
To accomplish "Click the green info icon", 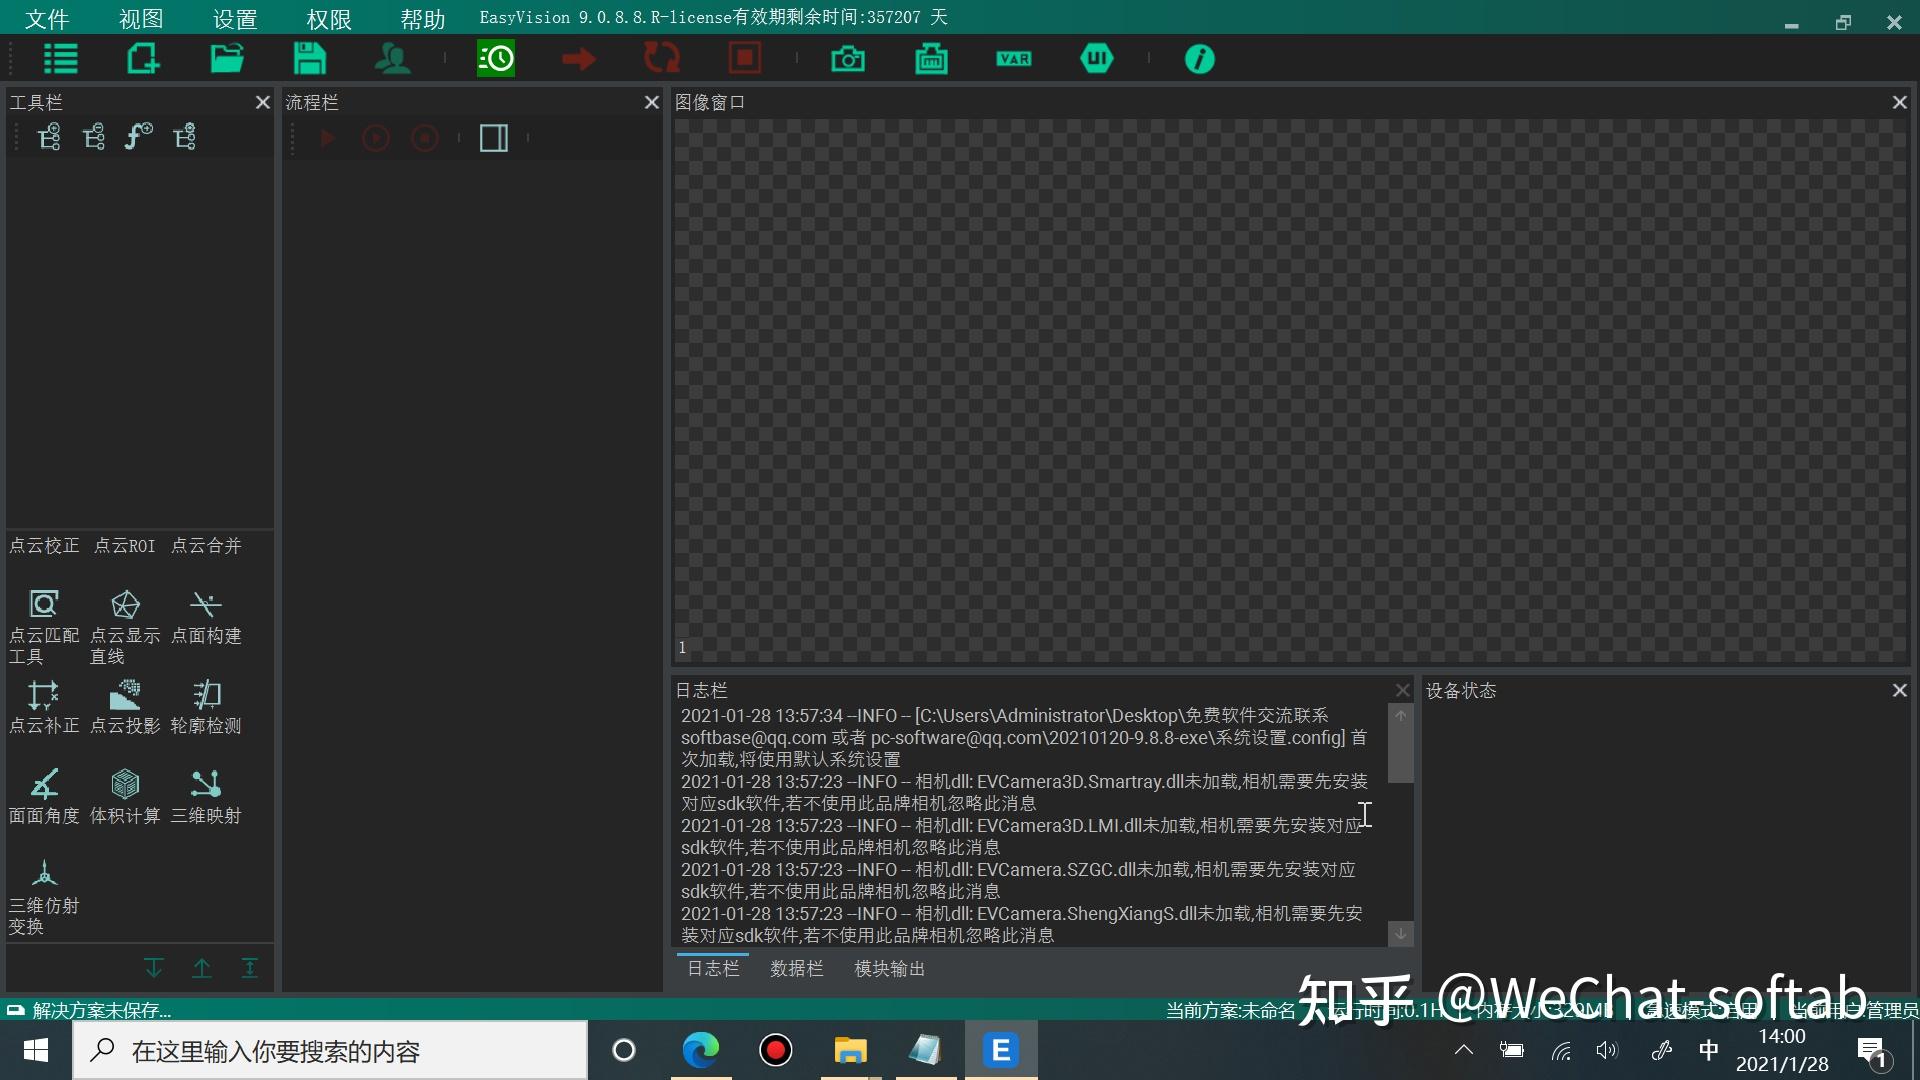I will click(1199, 59).
